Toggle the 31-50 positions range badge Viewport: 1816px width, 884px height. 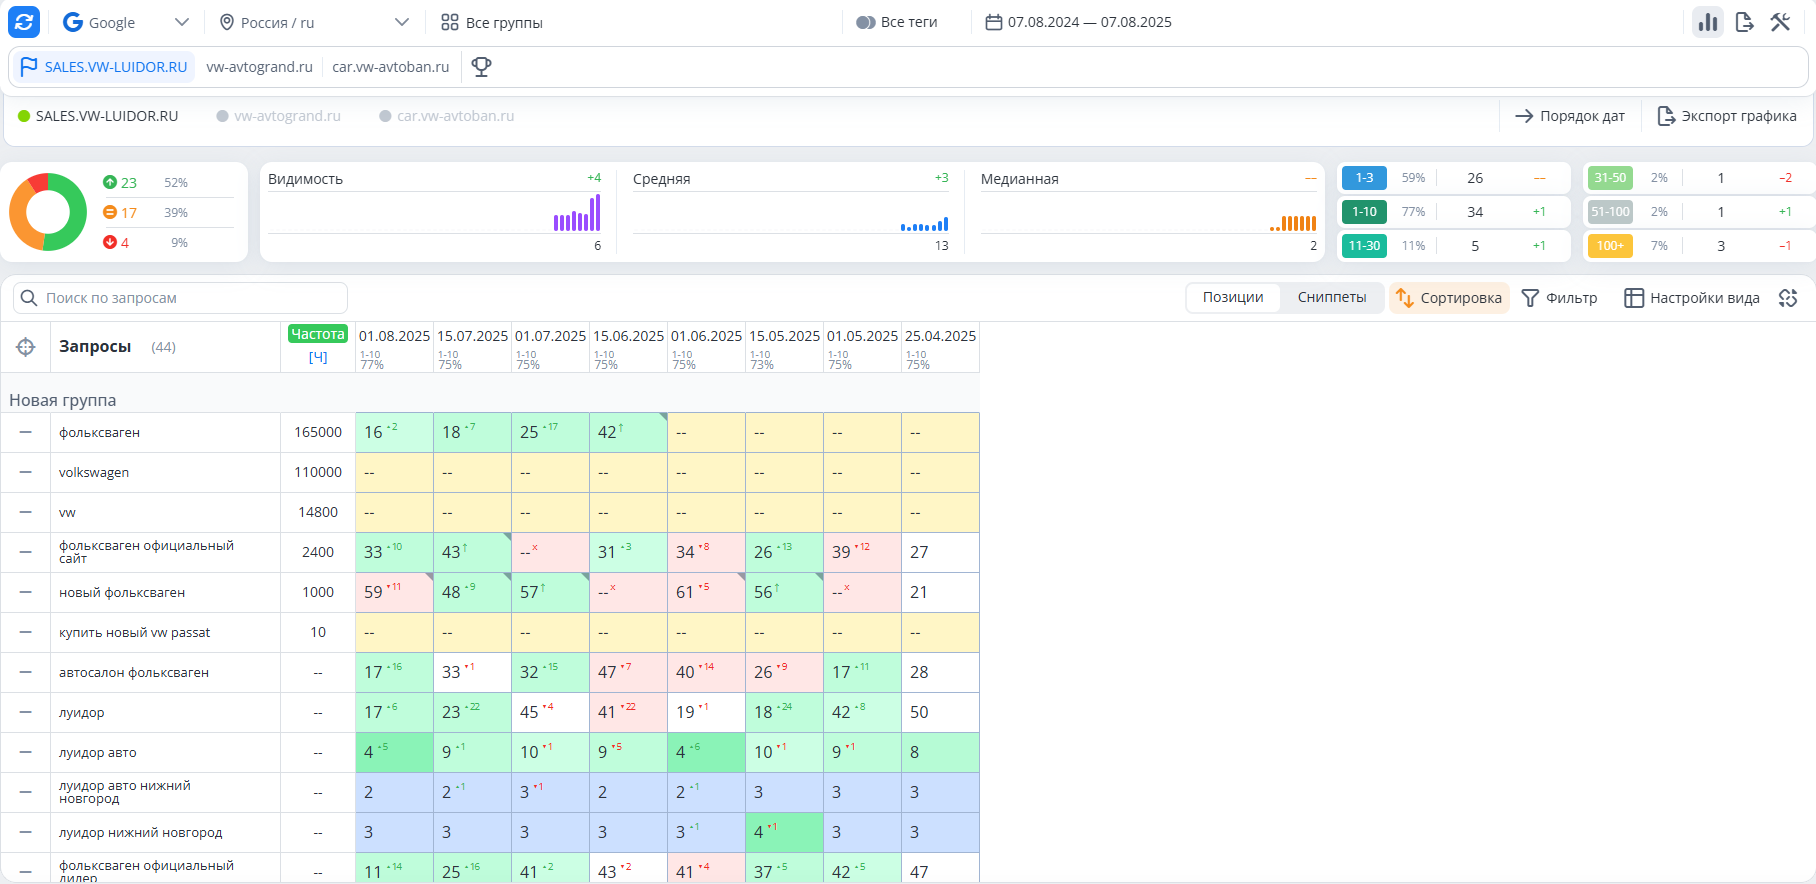pyautogui.click(x=1610, y=178)
